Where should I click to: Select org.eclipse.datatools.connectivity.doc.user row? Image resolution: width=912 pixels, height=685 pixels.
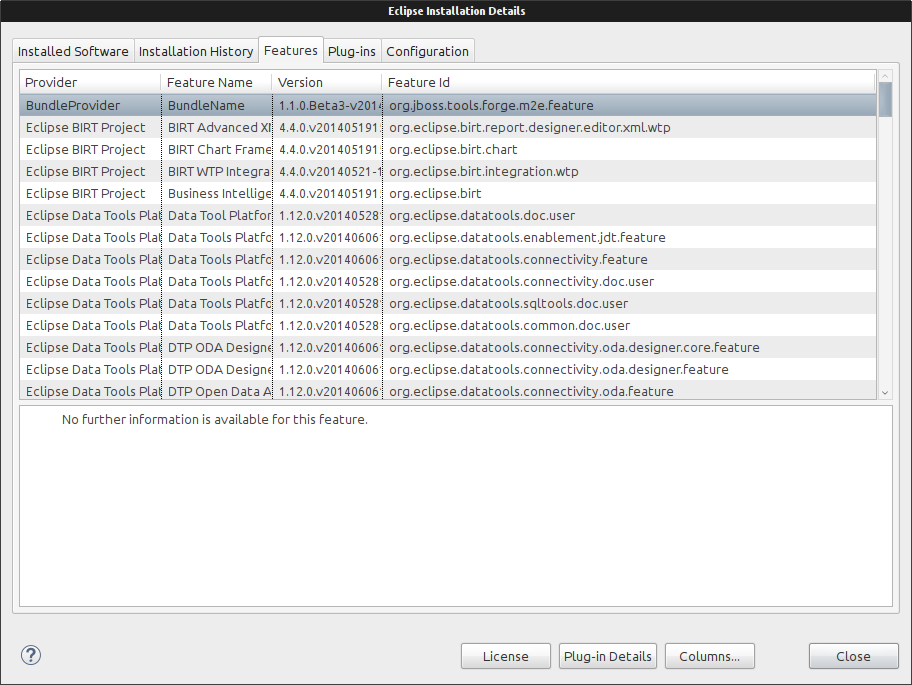(x=448, y=281)
